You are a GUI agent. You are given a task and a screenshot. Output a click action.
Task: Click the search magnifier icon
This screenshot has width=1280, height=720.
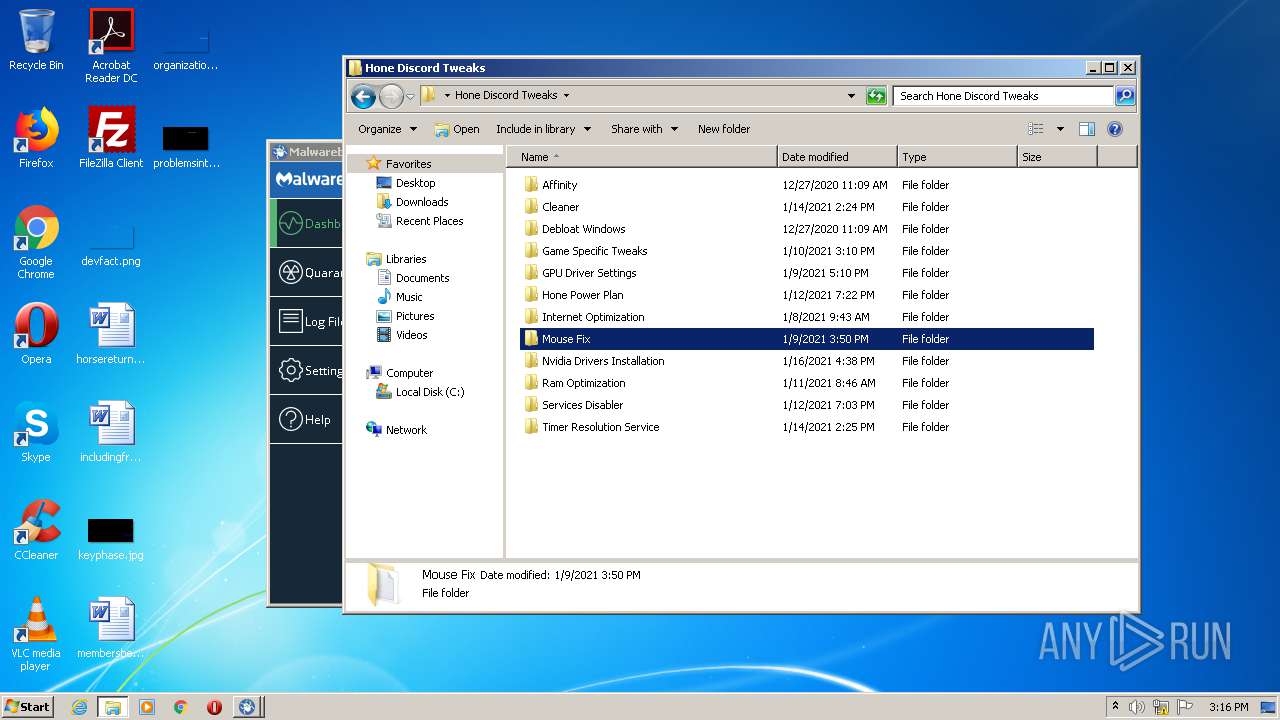tap(1124, 96)
